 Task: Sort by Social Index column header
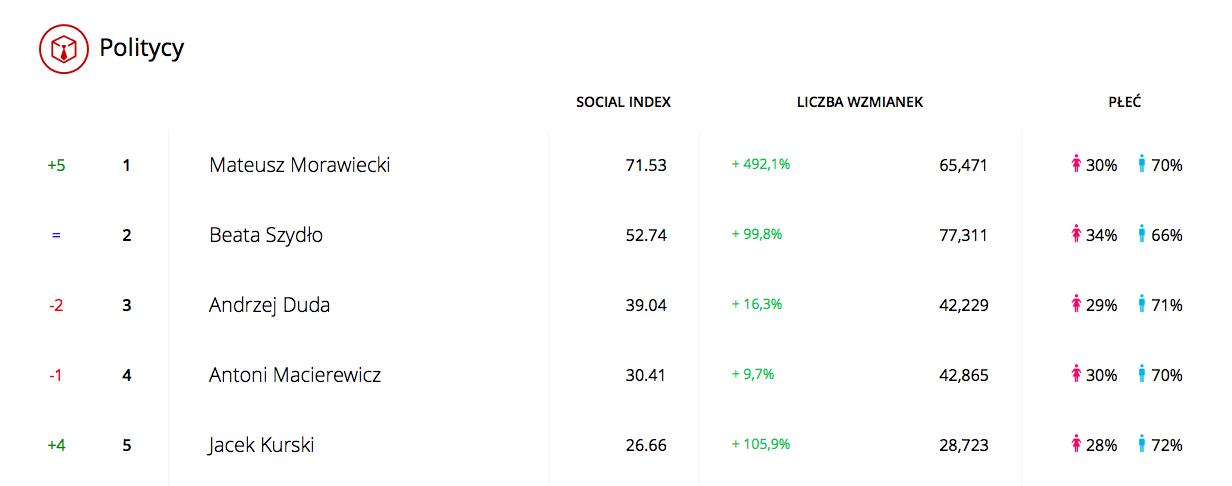[623, 102]
